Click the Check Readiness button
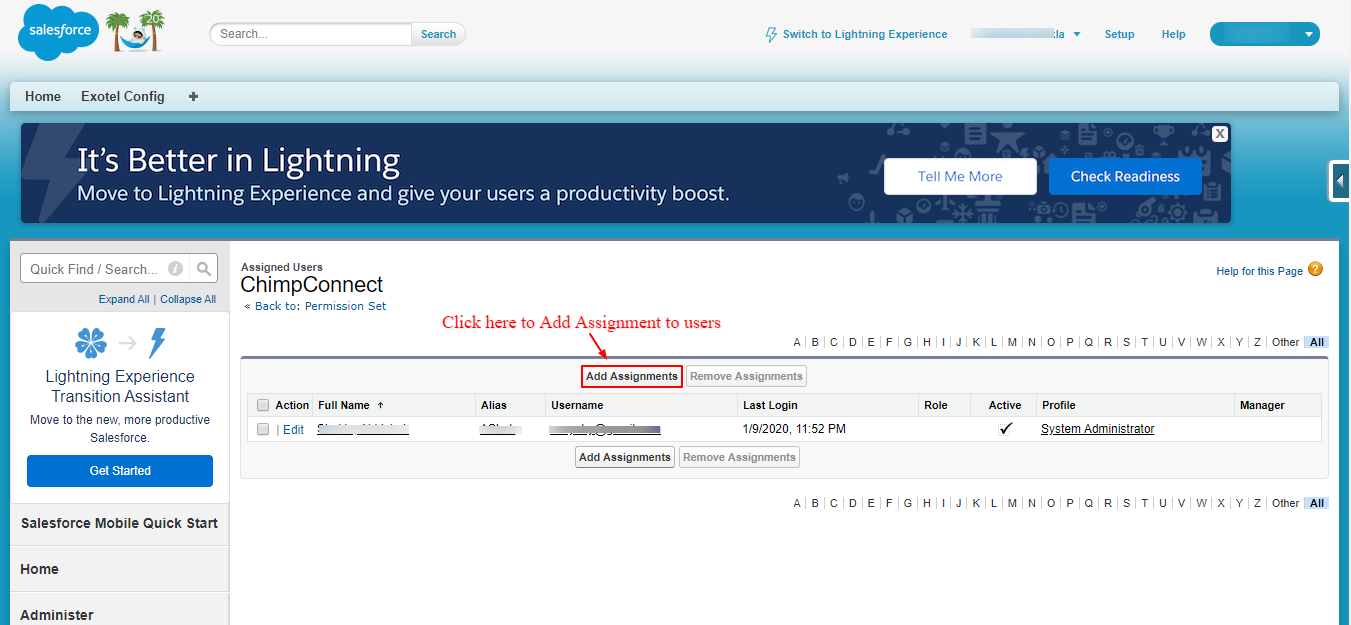Screen dimensions: 1351x625 [1125, 177]
